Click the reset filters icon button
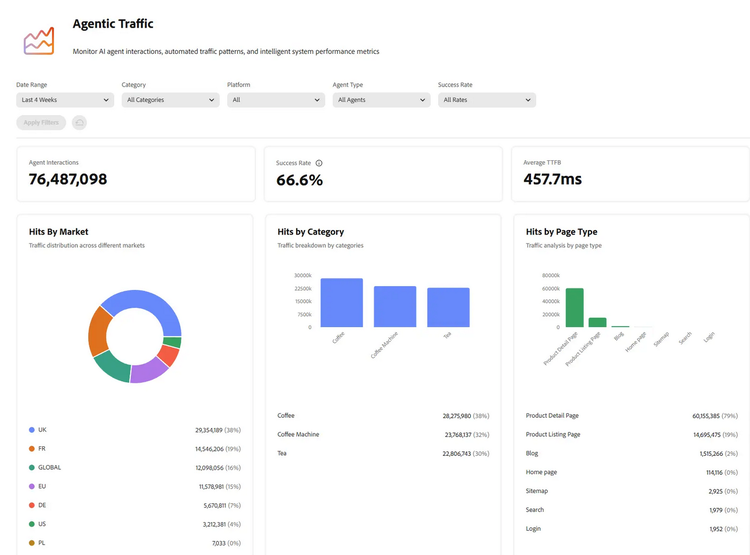750x555 pixels. click(x=79, y=123)
